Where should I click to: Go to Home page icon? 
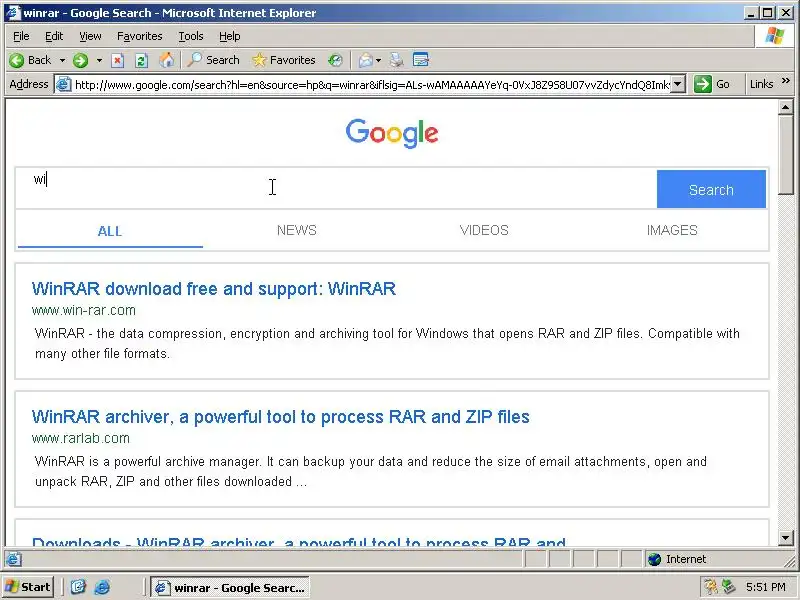[166, 60]
